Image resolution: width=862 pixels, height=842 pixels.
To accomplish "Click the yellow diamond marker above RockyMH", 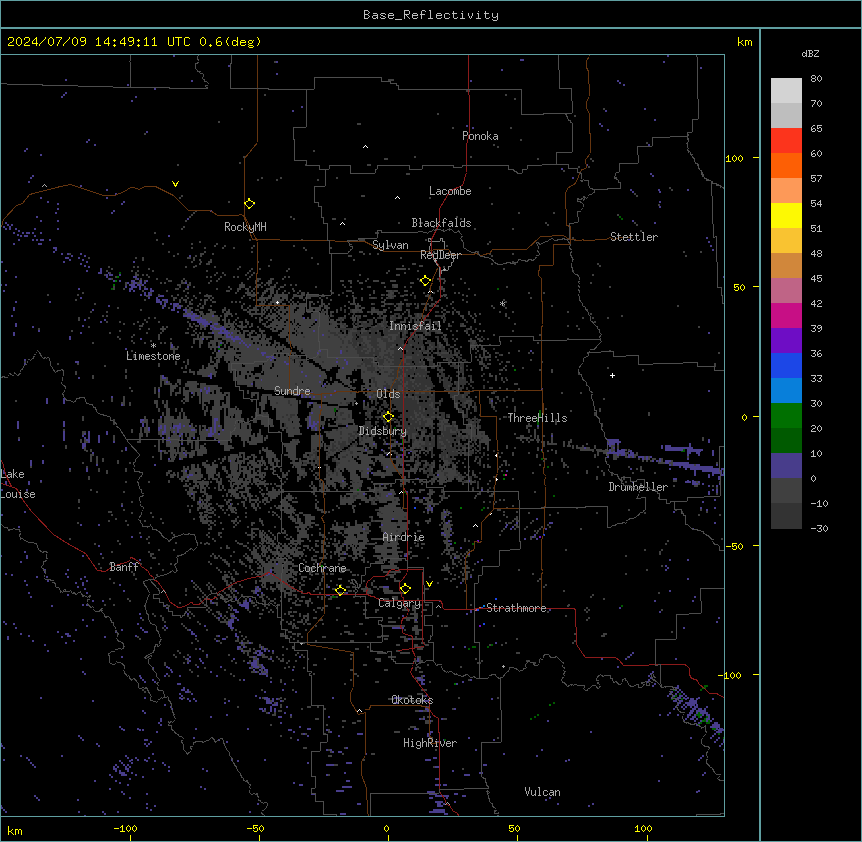I will (x=250, y=204).
